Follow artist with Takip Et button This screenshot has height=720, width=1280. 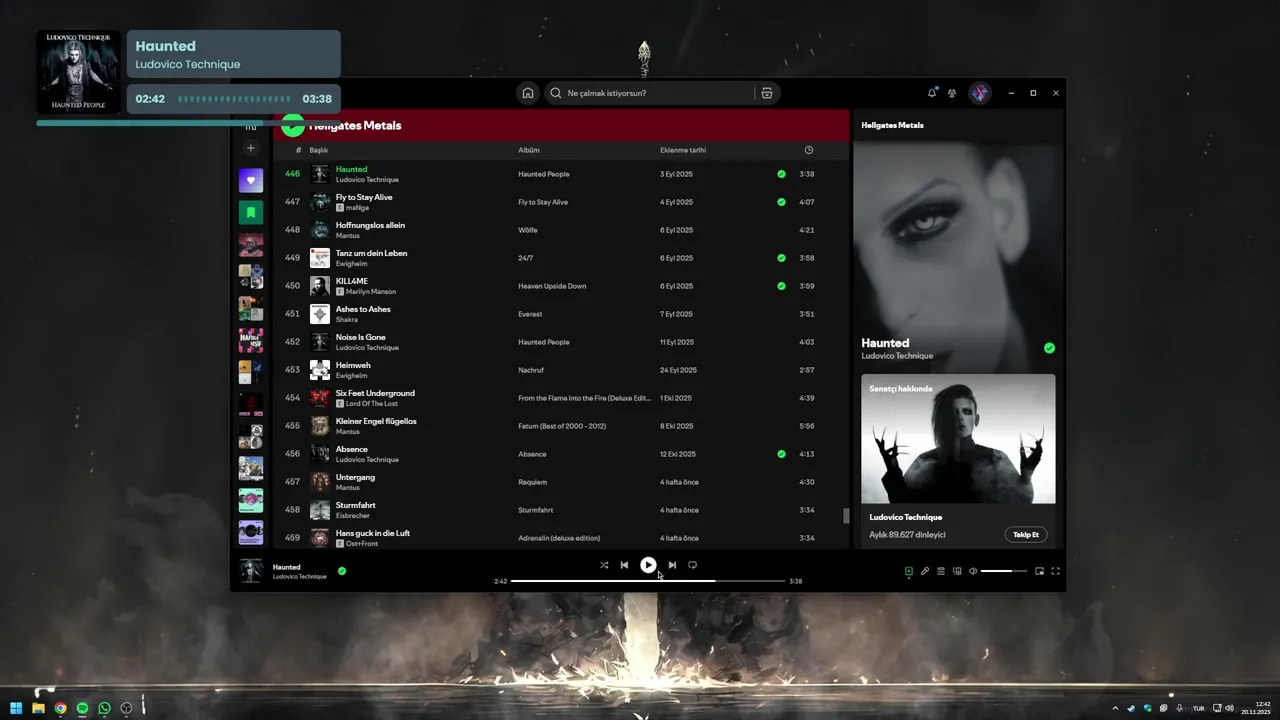pyautogui.click(x=1026, y=535)
